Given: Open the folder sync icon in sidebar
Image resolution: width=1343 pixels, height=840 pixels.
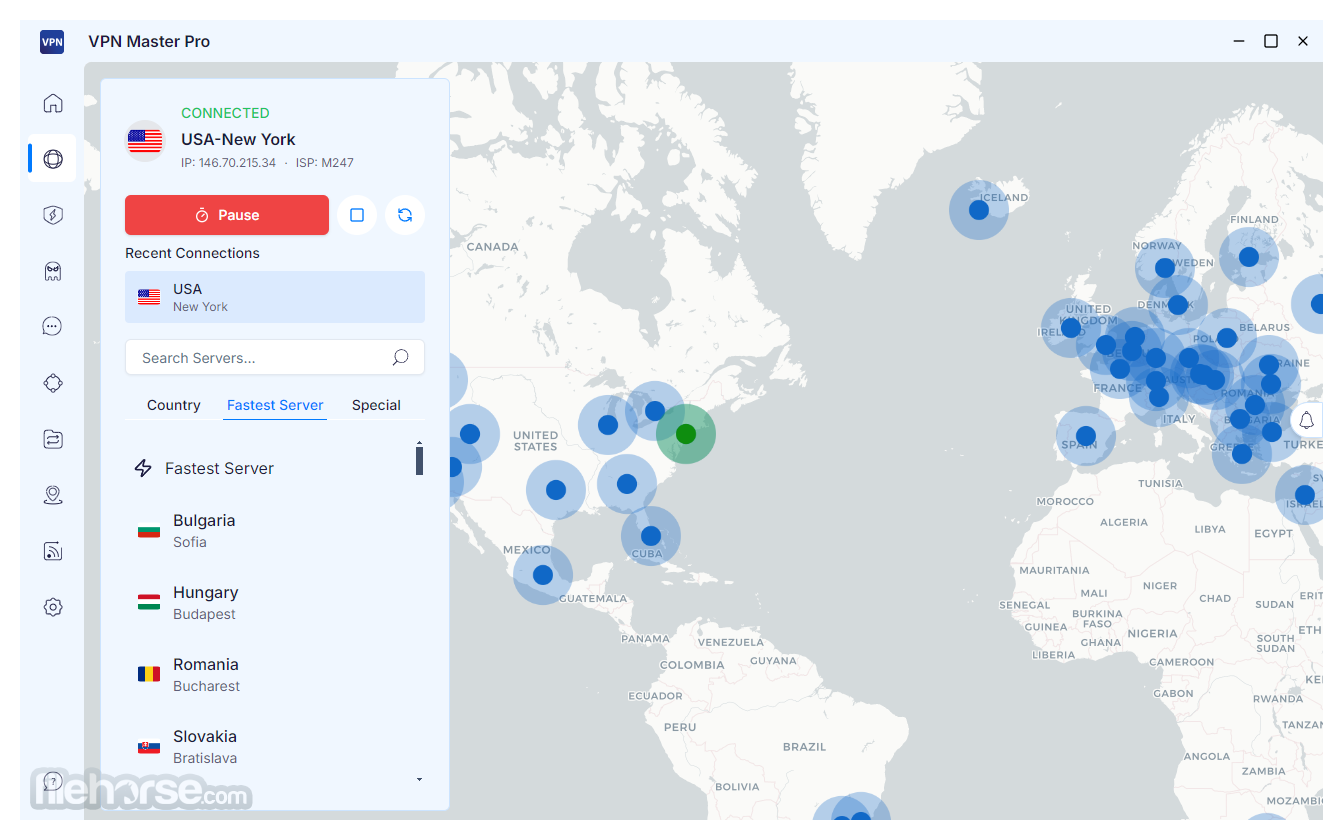Looking at the screenshot, I should [x=53, y=438].
